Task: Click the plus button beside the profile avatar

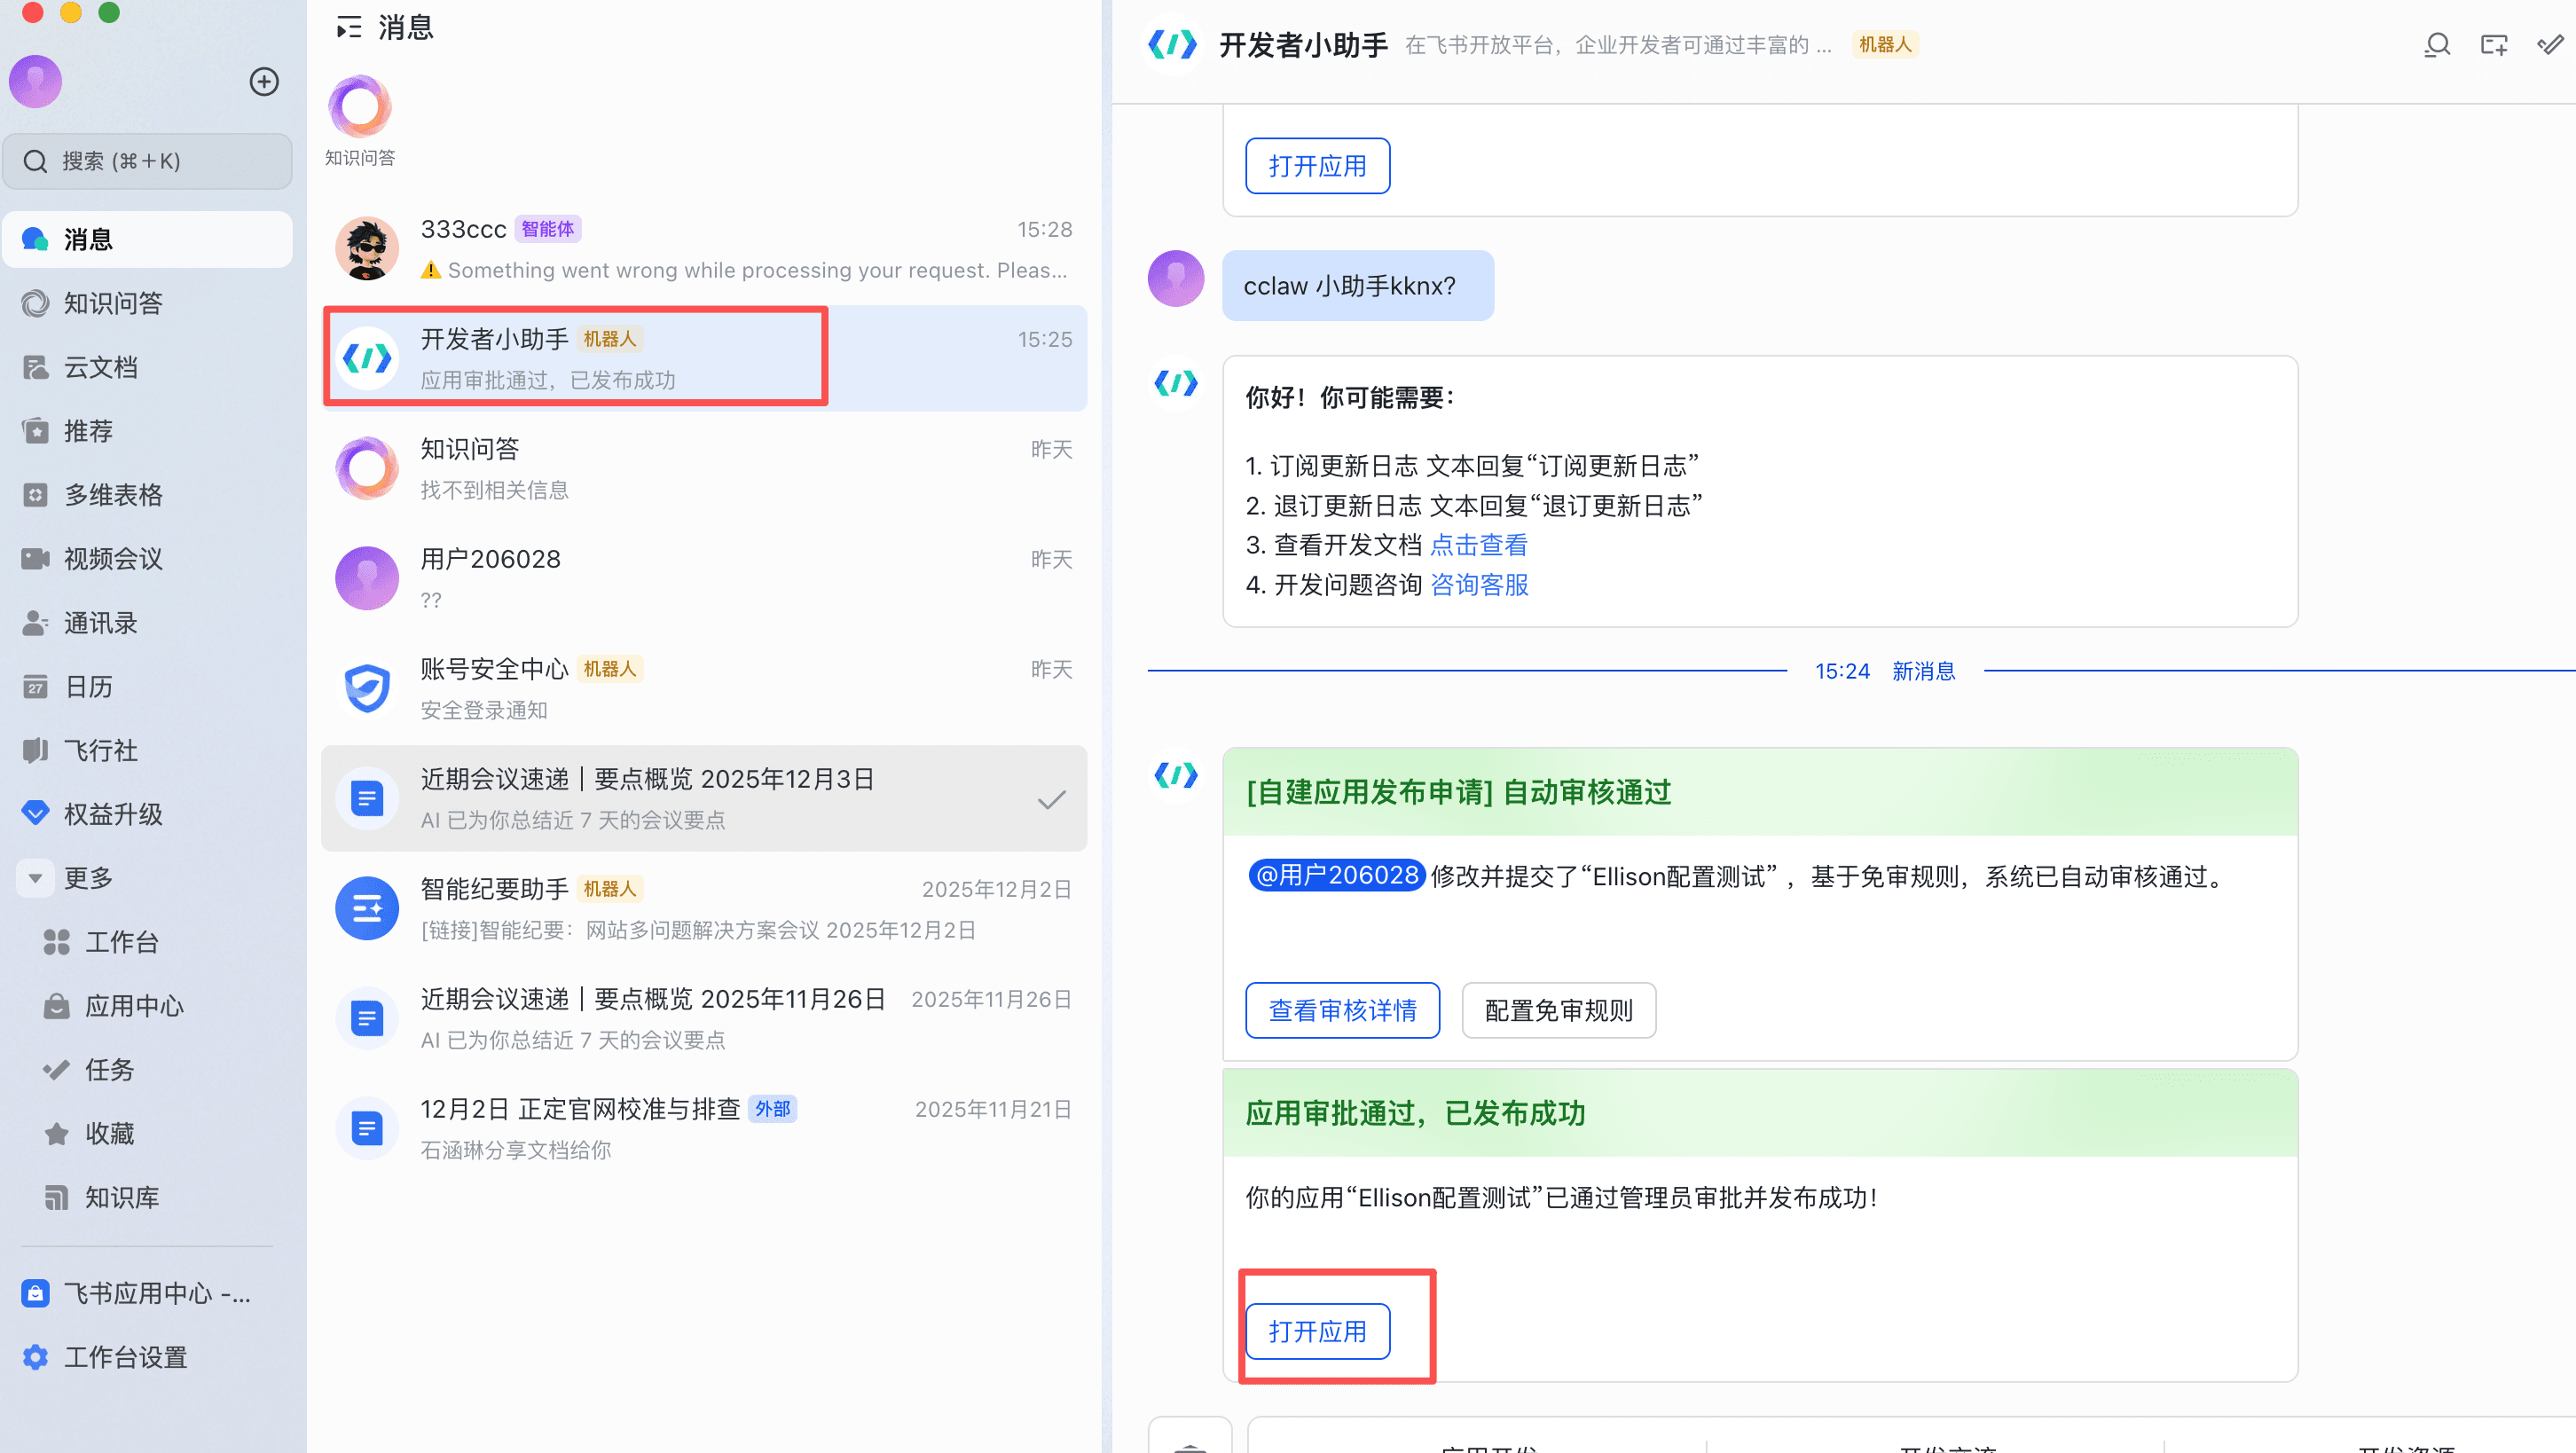Action: click(x=264, y=82)
